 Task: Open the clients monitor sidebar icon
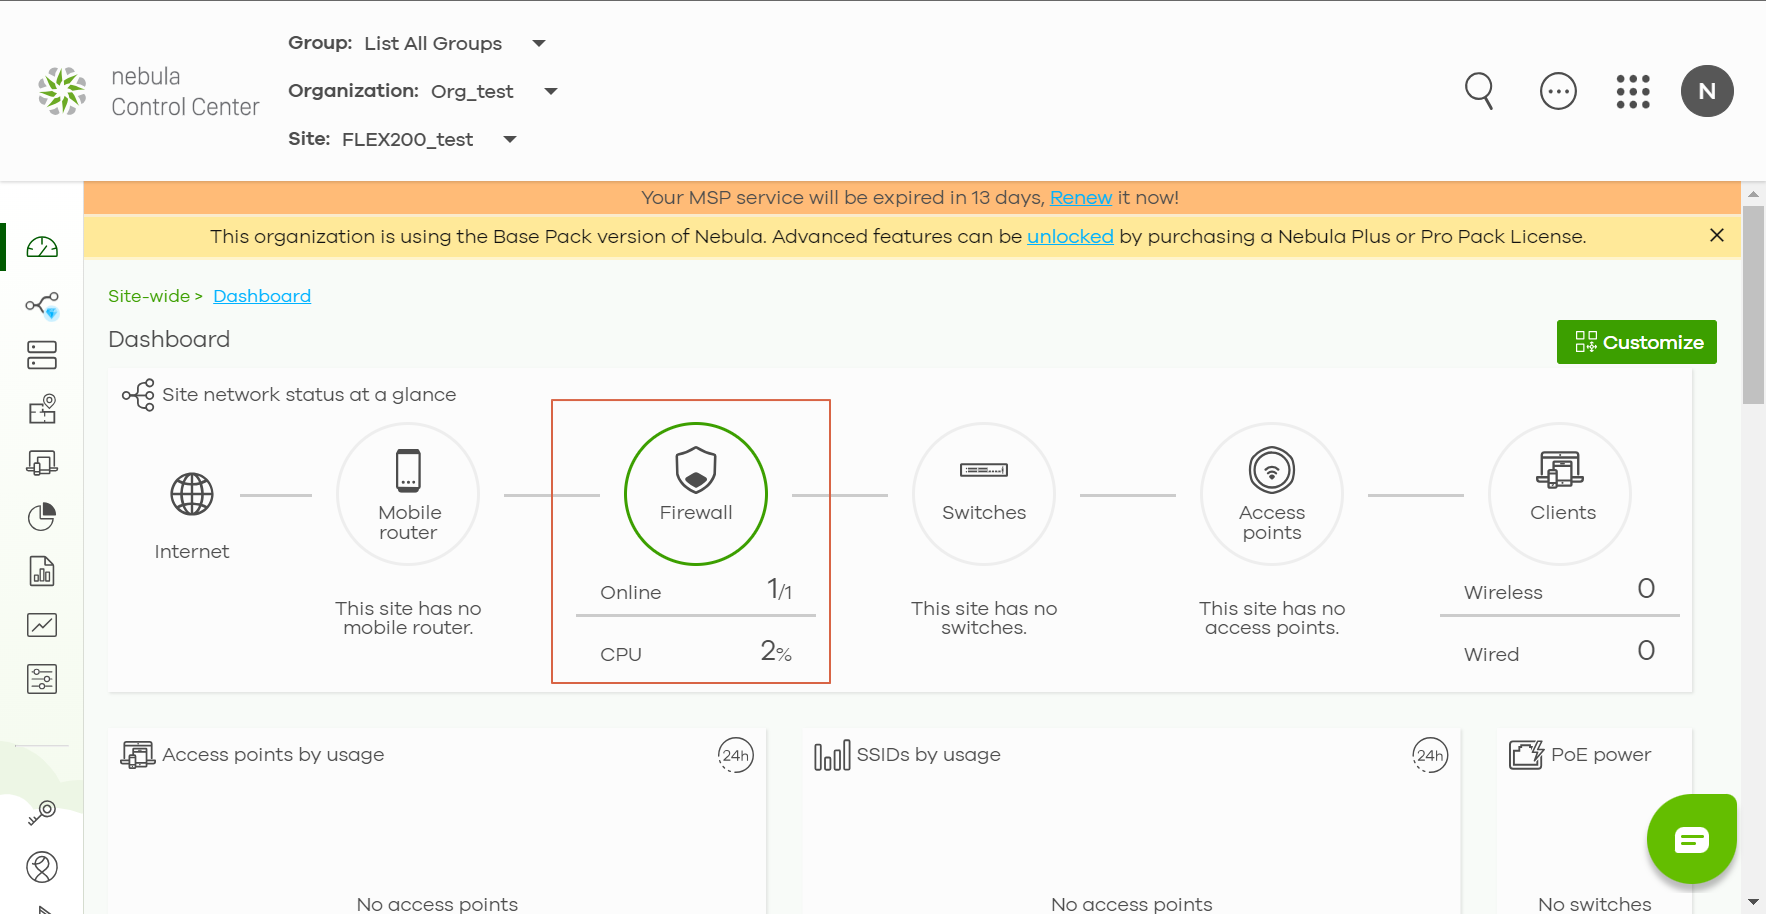[42, 463]
